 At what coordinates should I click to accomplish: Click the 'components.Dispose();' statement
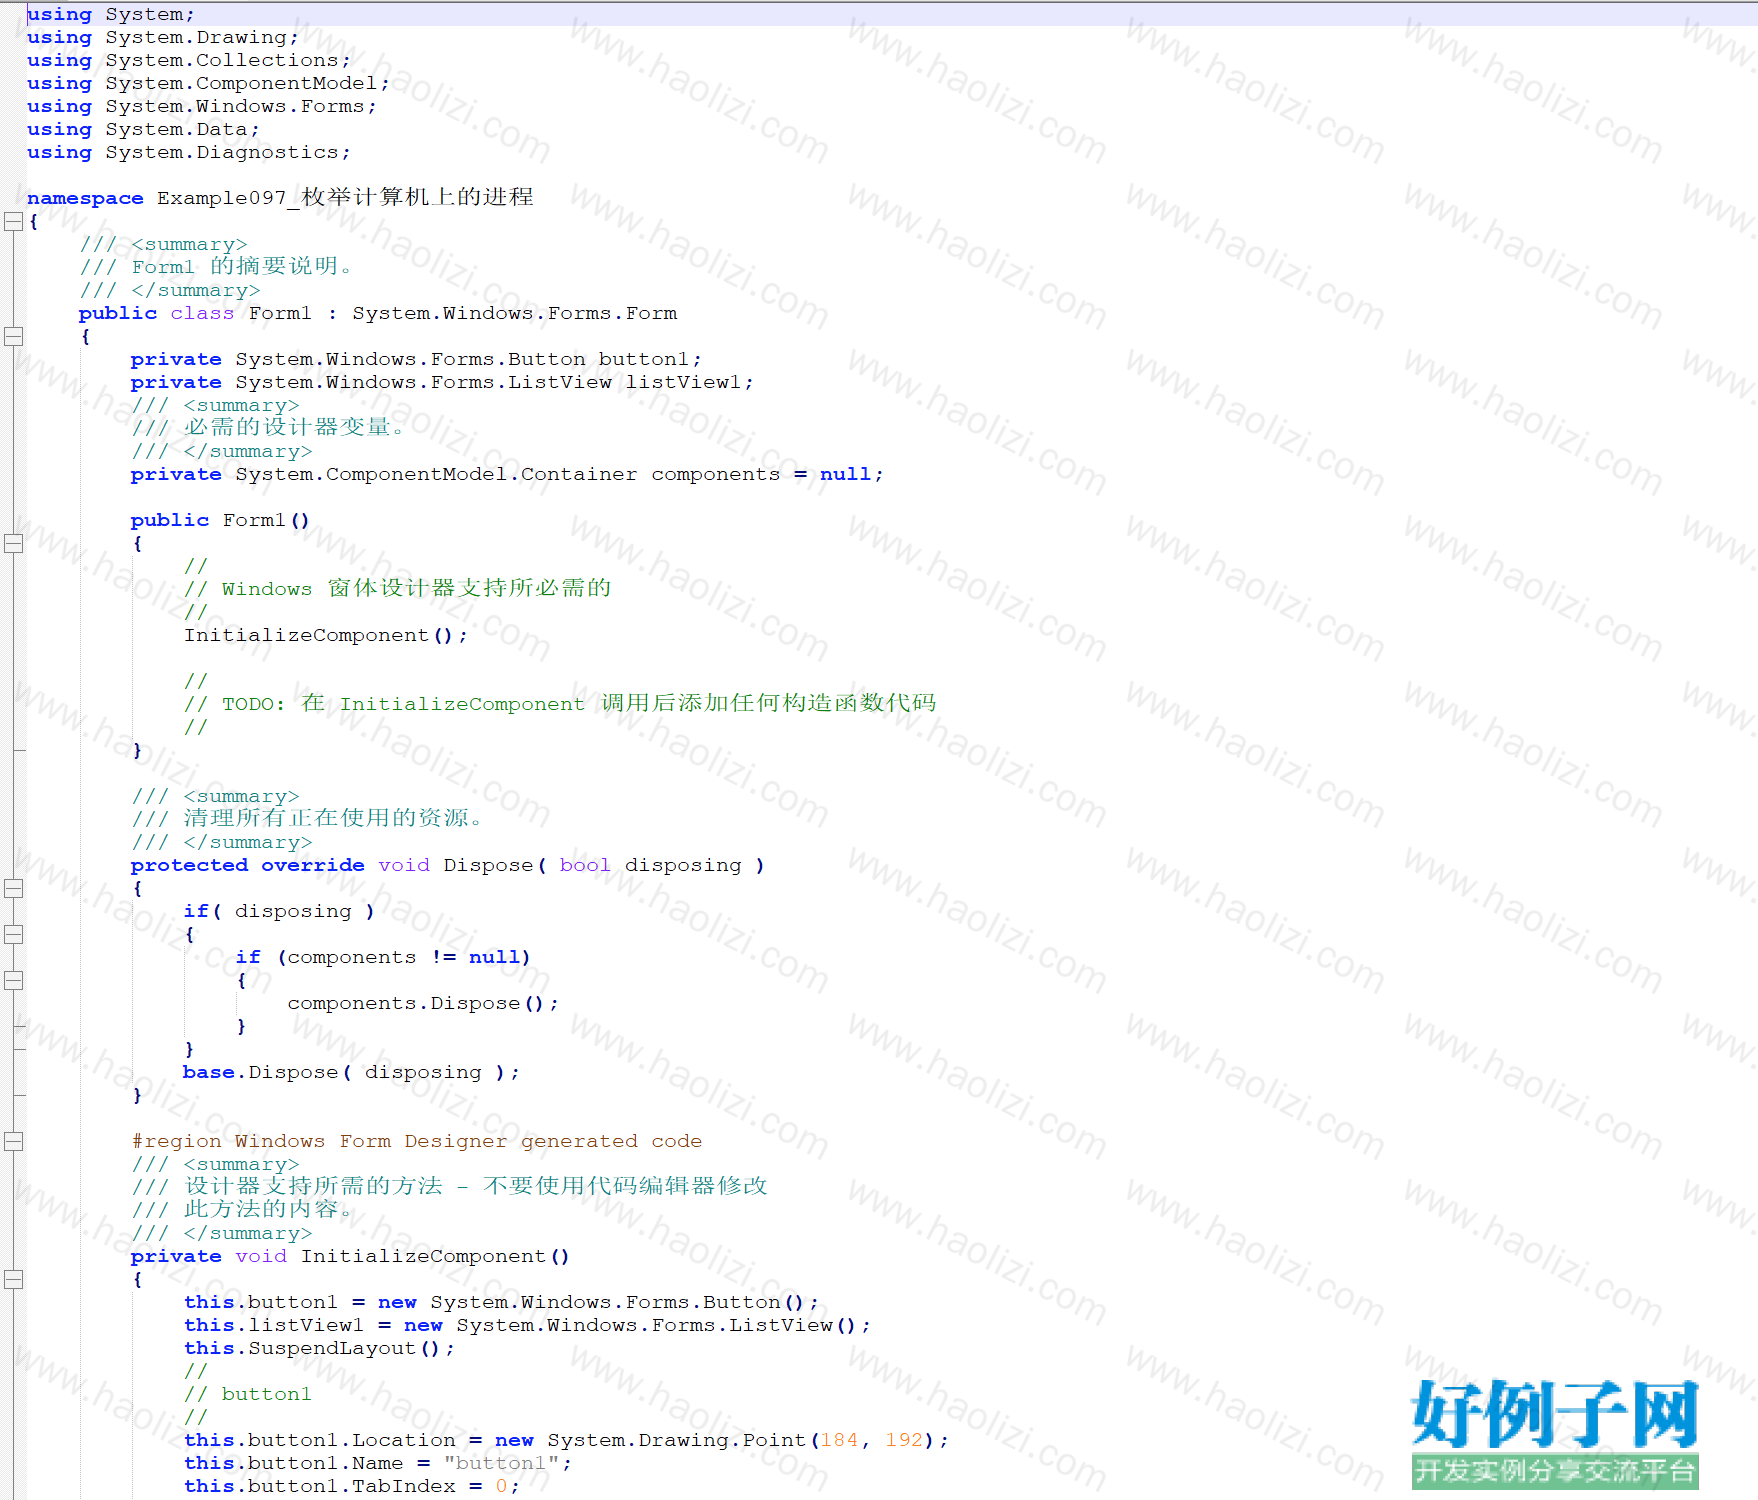coord(423,1003)
